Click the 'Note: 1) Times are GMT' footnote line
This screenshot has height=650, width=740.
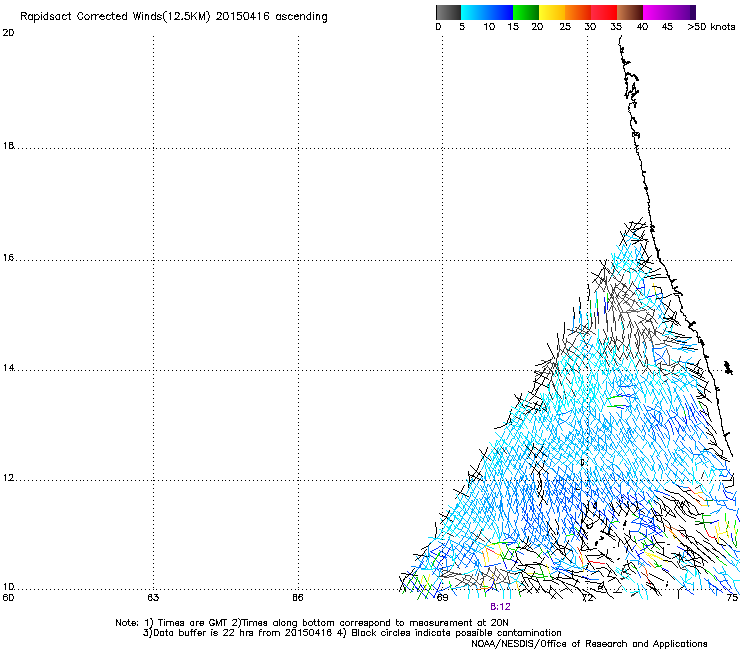click(311, 623)
